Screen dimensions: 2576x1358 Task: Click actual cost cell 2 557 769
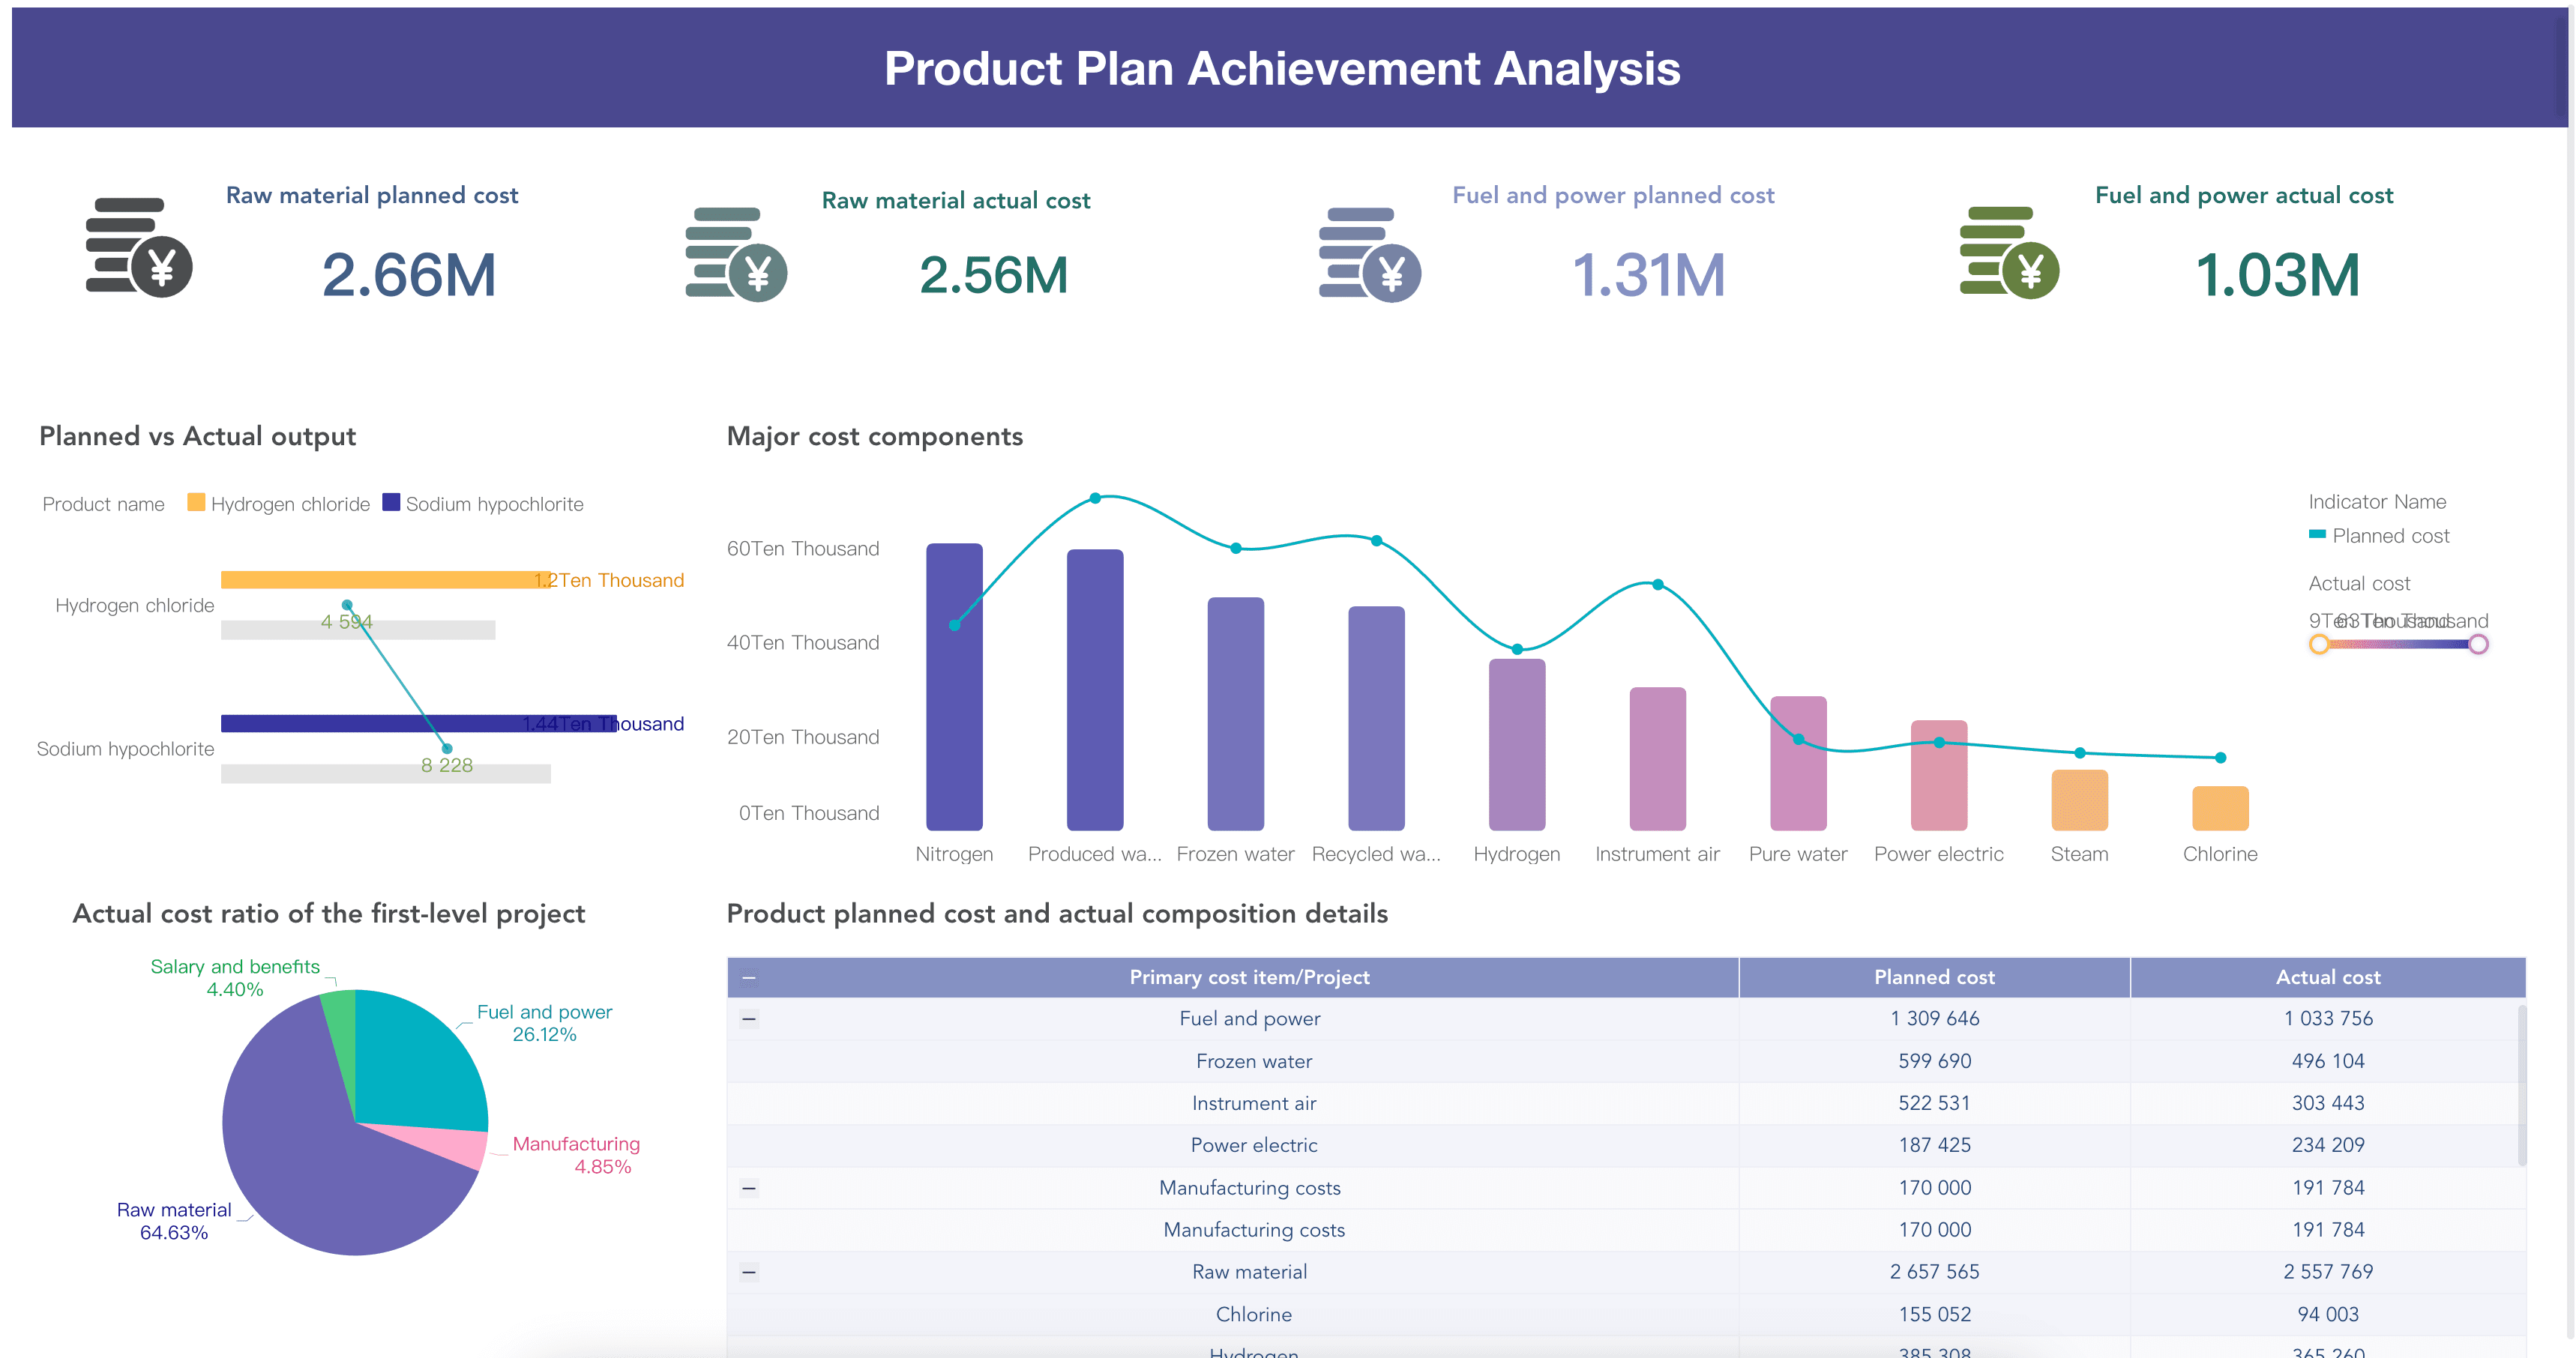2328,1272
